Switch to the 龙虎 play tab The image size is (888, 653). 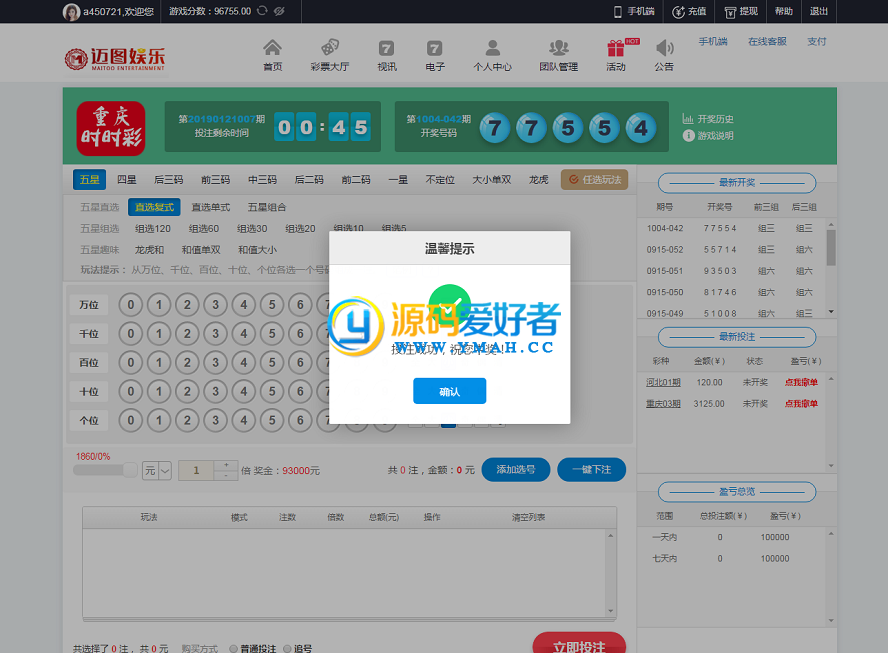pos(538,180)
